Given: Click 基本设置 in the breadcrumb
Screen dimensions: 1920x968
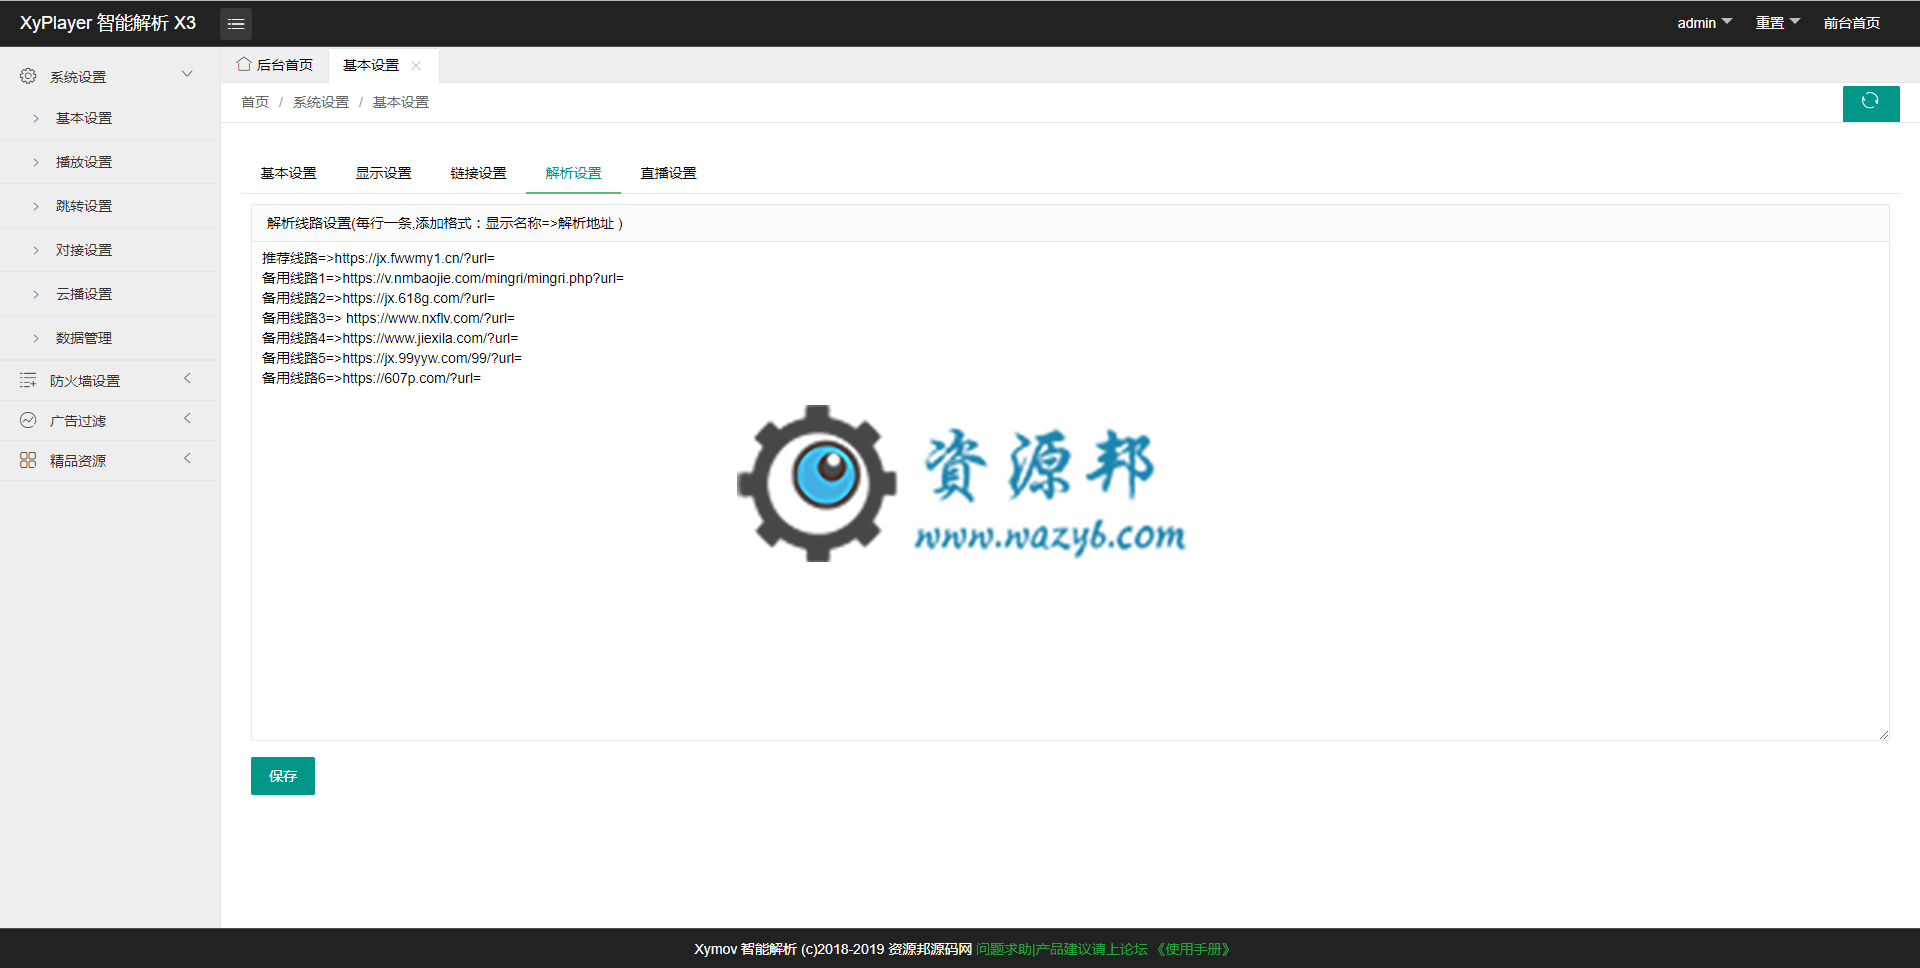Looking at the screenshot, I should point(401,102).
